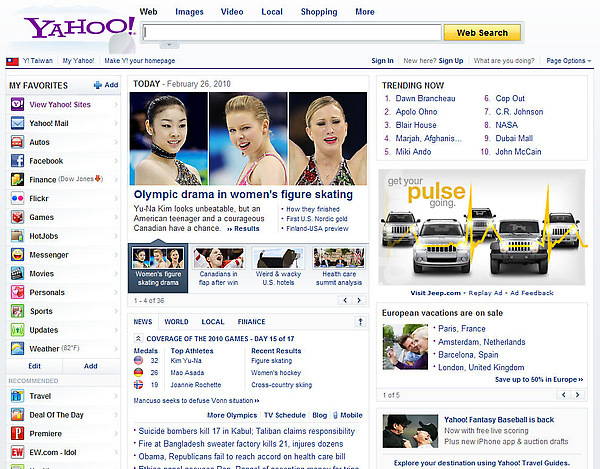Open the Mobile phone icon link
Image resolution: width=600 pixels, height=469 pixels.
click(x=335, y=415)
